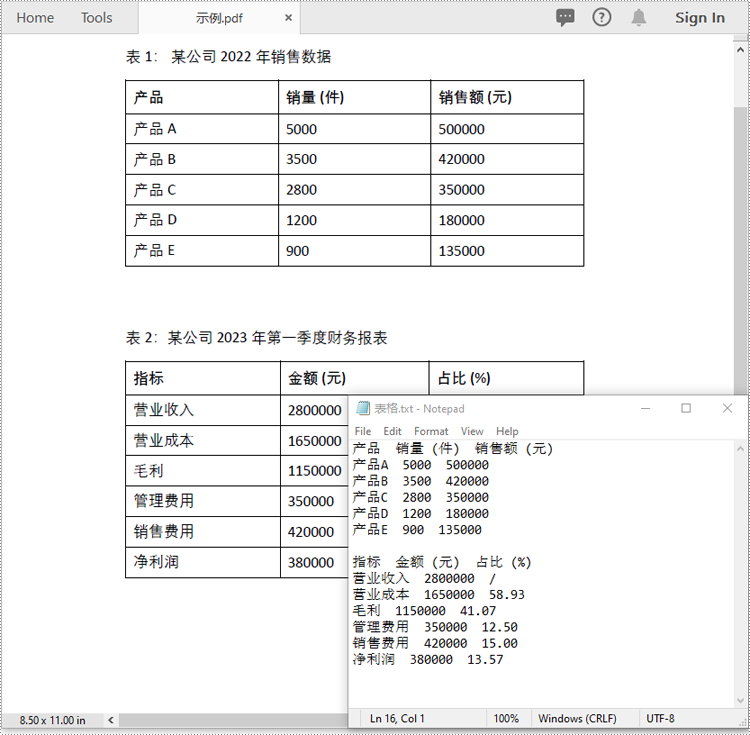This screenshot has width=750, height=735.
Task: Maximize the Notepad window
Action: (x=686, y=408)
